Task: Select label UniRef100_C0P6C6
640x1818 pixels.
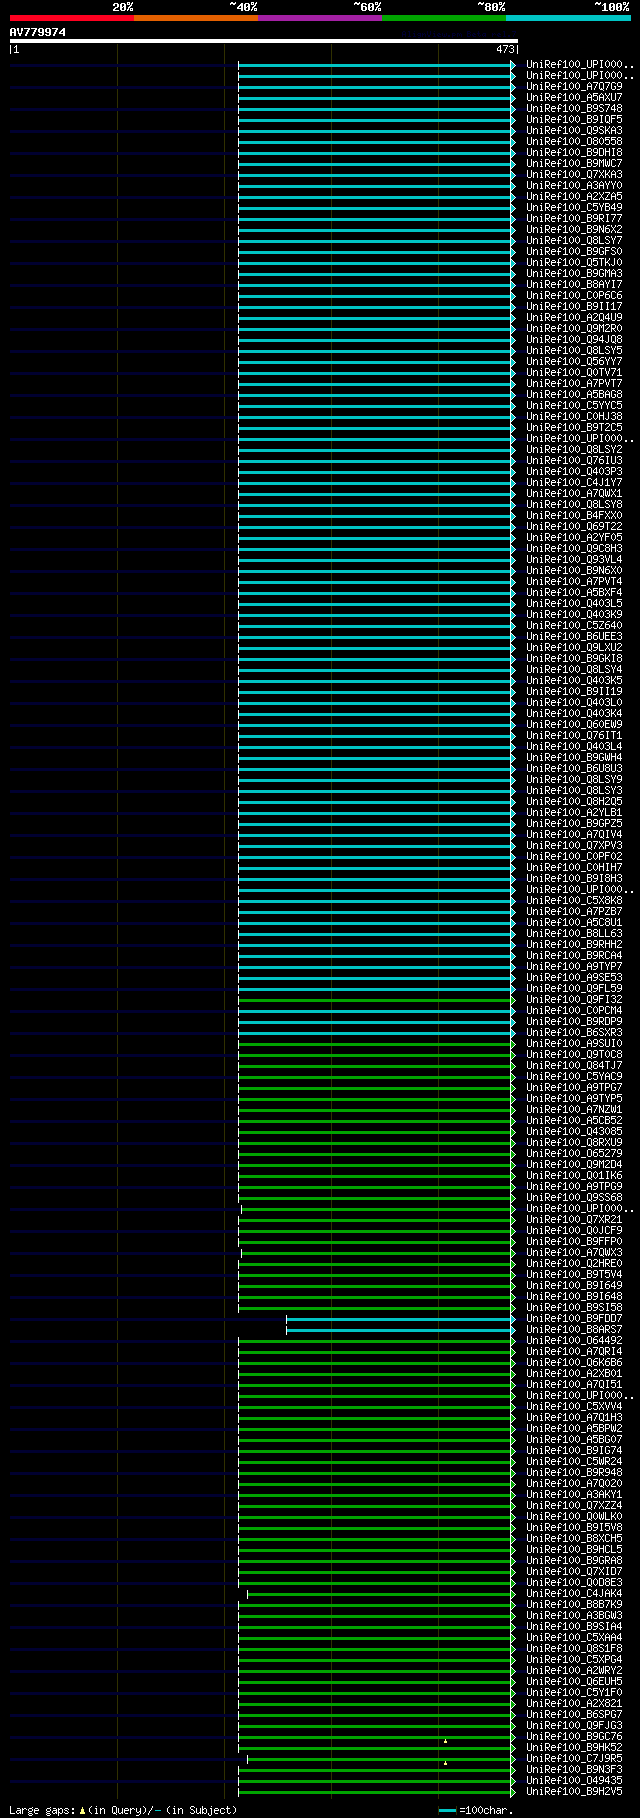Action: 574,296
